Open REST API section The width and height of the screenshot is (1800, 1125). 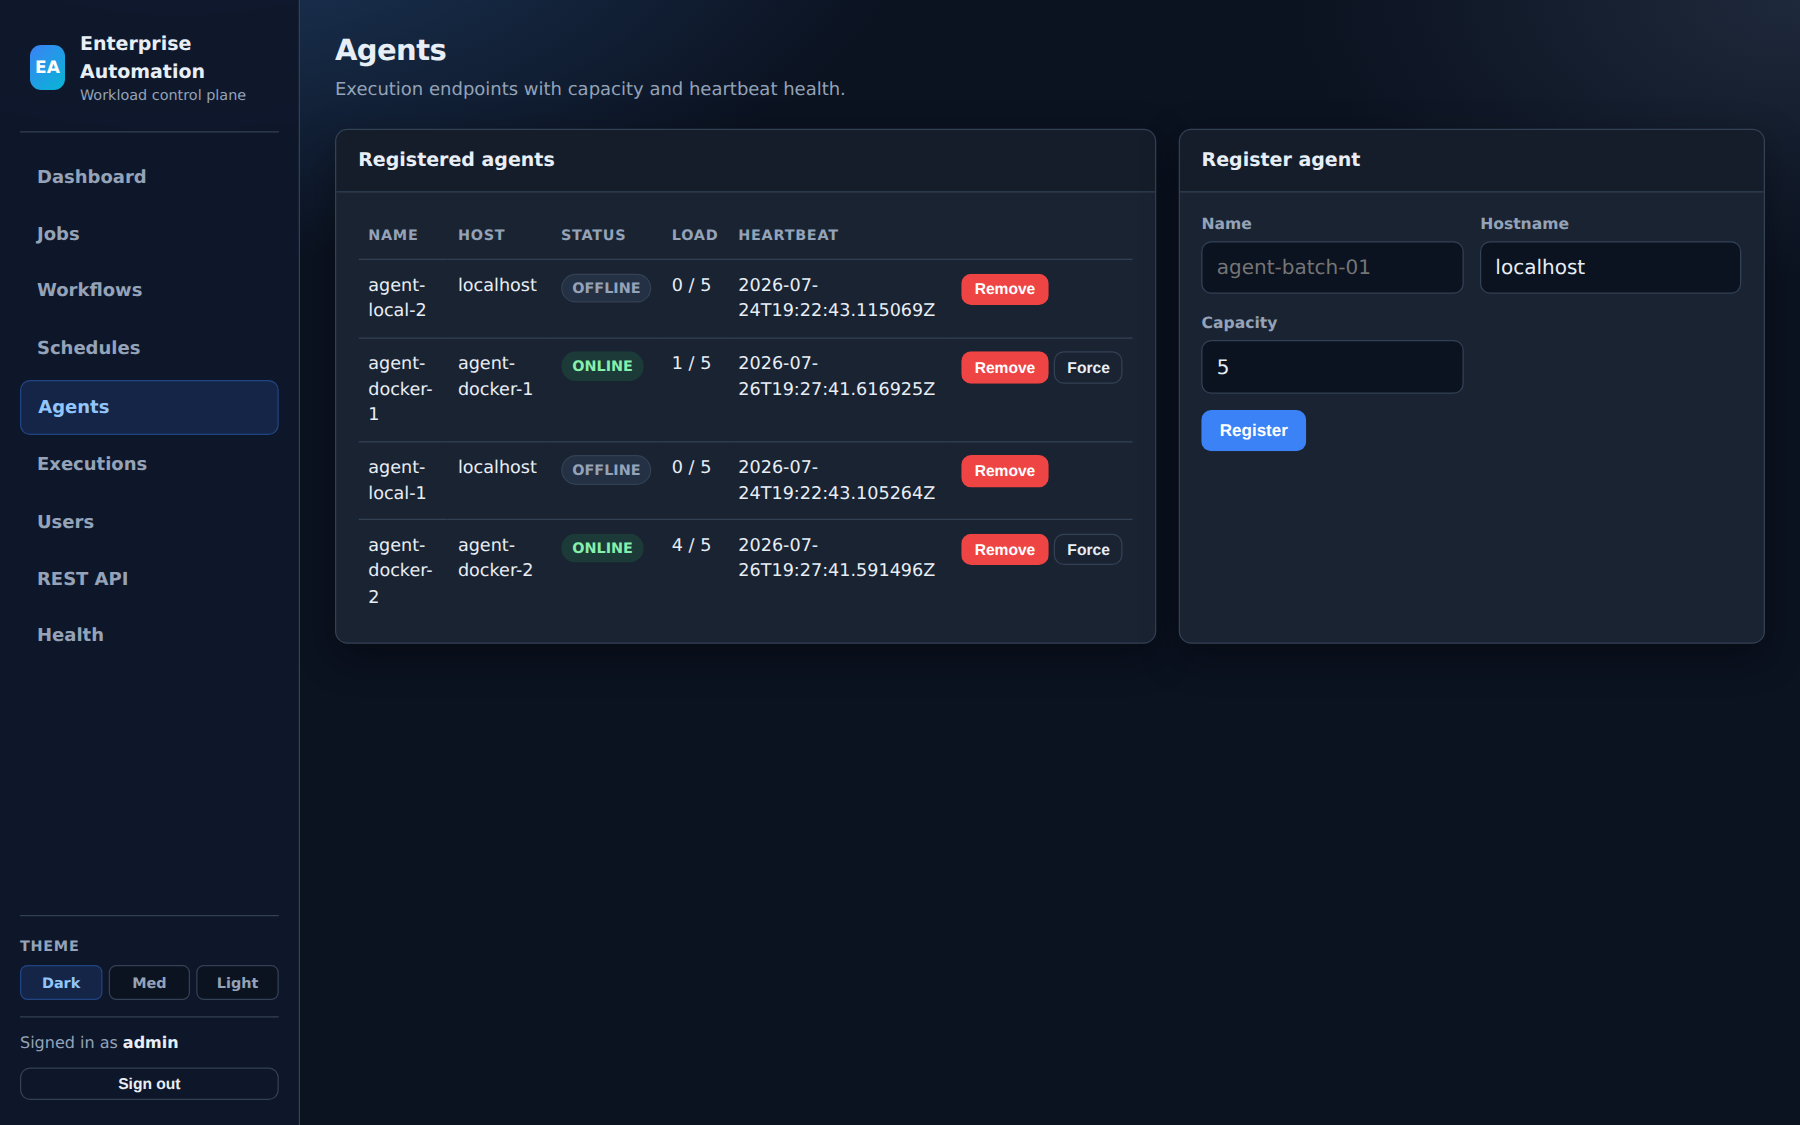(x=149, y=579)
